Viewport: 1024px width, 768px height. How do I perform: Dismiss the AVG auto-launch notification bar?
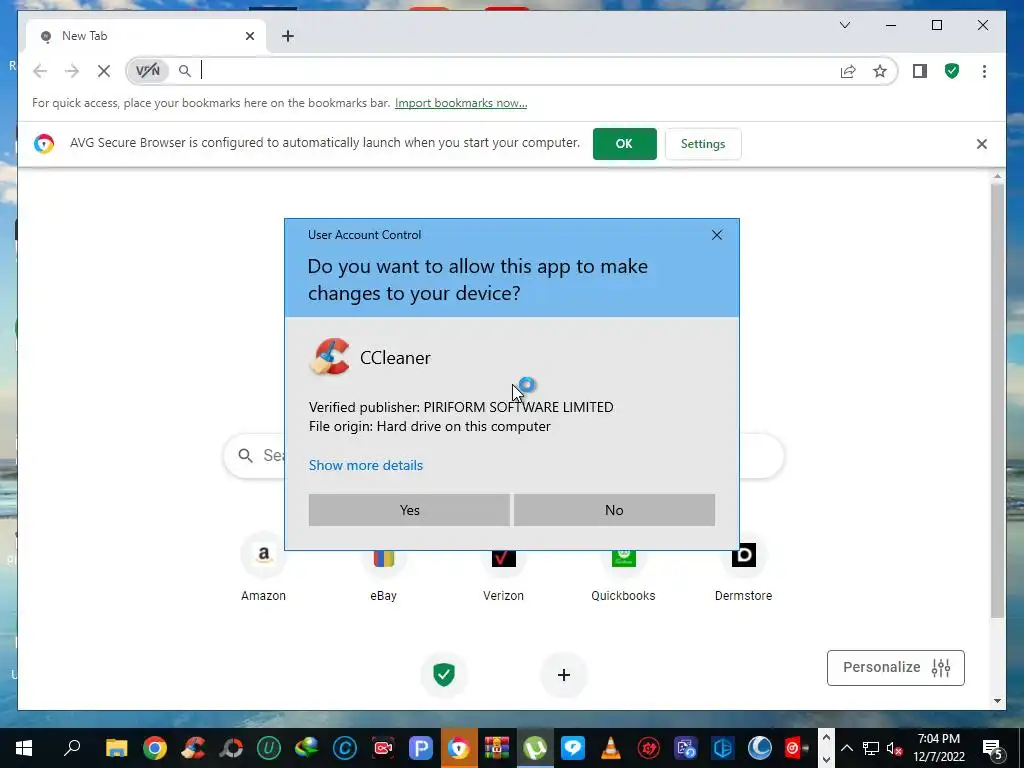coord(982,144)
